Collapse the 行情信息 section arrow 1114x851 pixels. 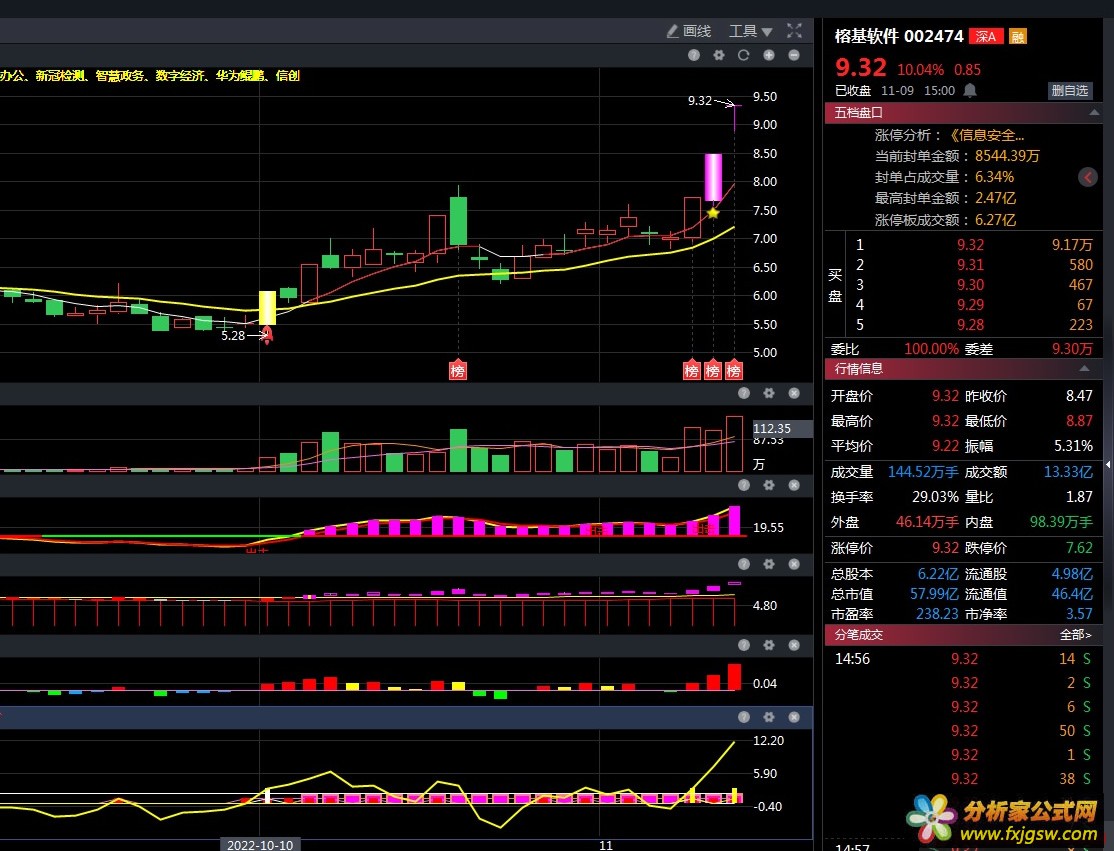[1084, 368]
